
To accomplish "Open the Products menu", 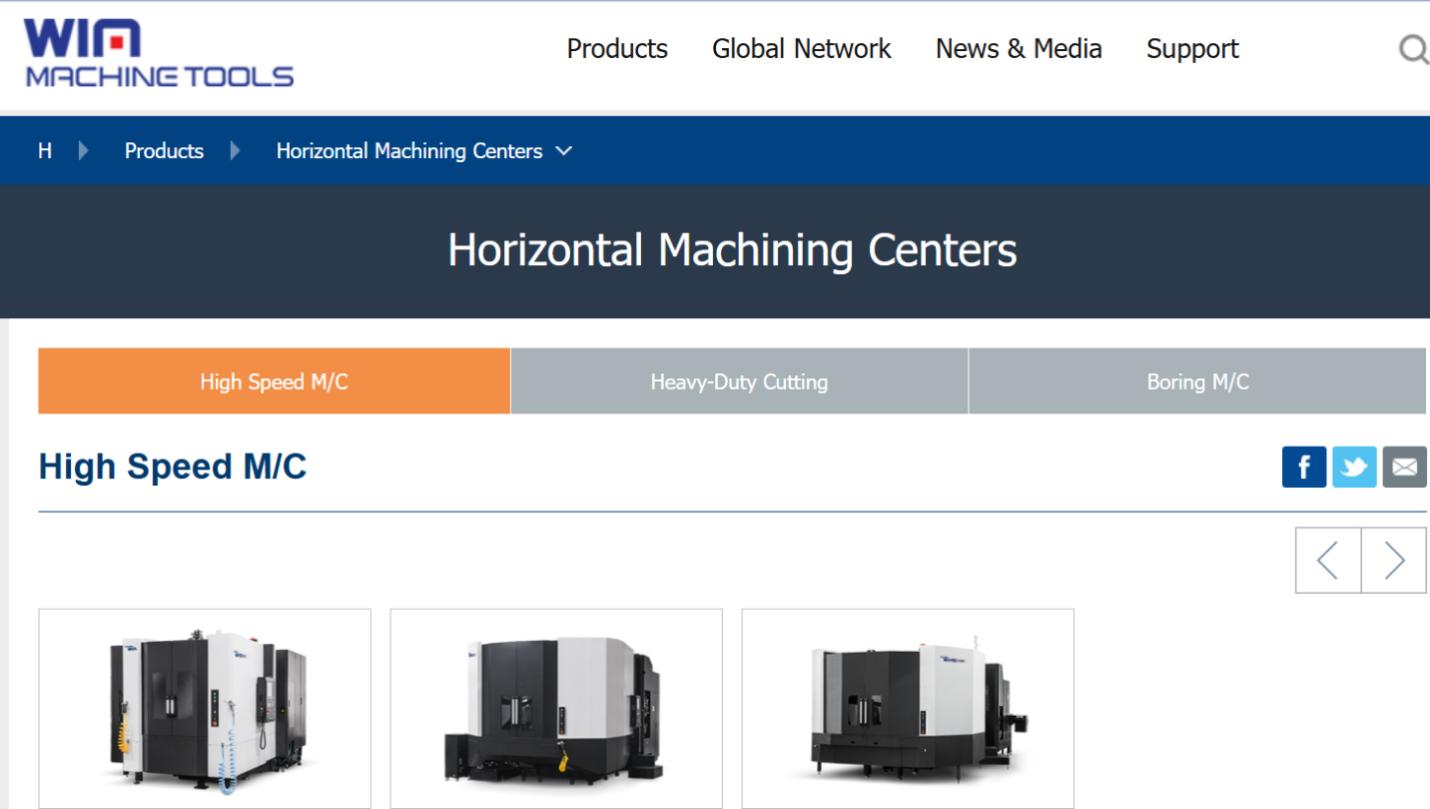I will tap(617, 49).
